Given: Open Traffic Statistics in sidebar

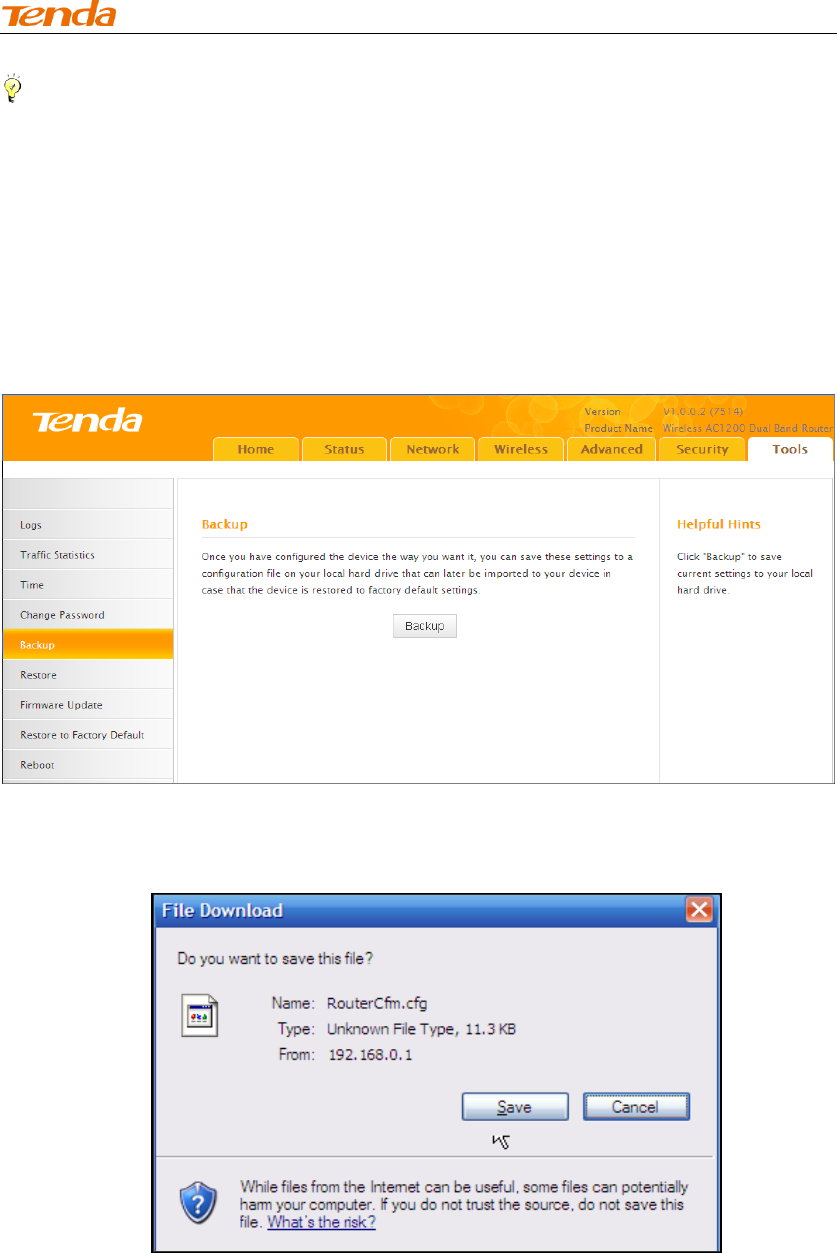Looking at the screenshot, I should point(87,554).
